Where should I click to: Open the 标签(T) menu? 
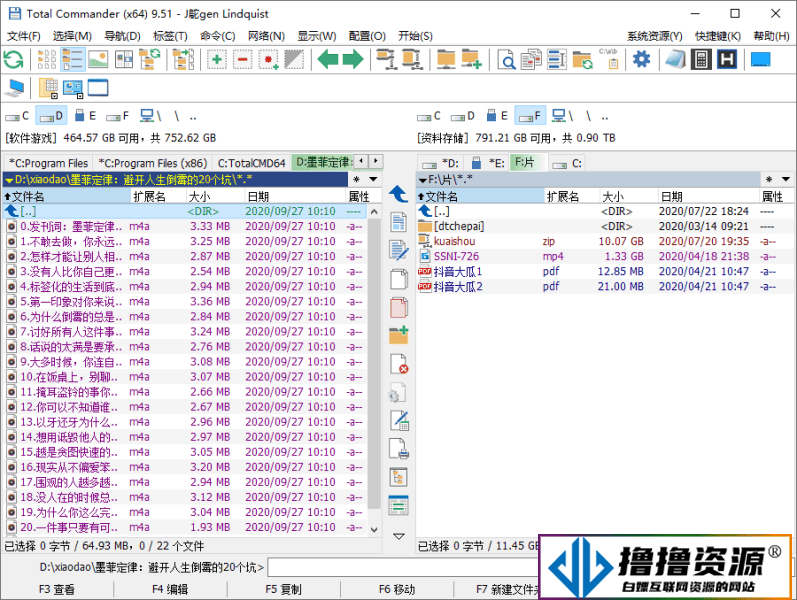click(x=170, y=36)
